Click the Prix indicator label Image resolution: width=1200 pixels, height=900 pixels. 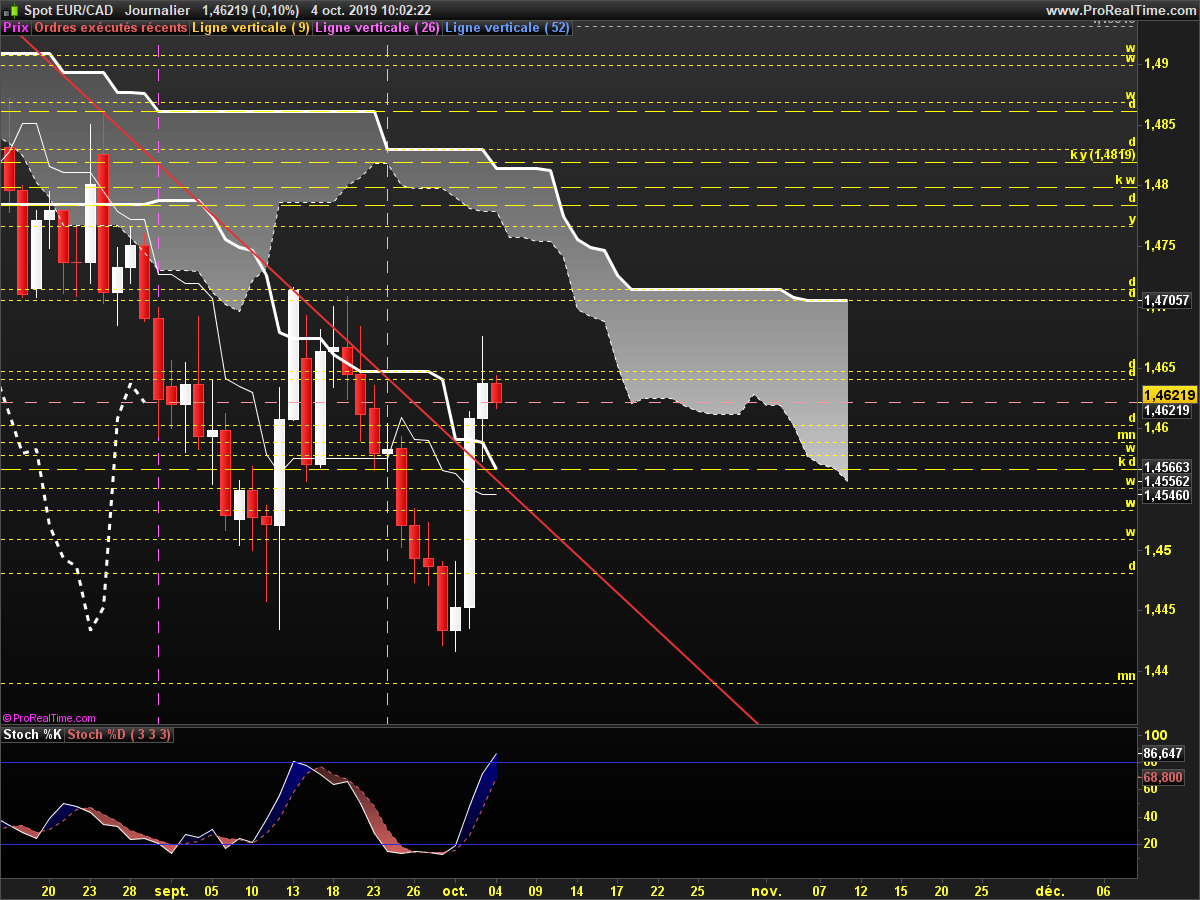click(x=16, y=28)
